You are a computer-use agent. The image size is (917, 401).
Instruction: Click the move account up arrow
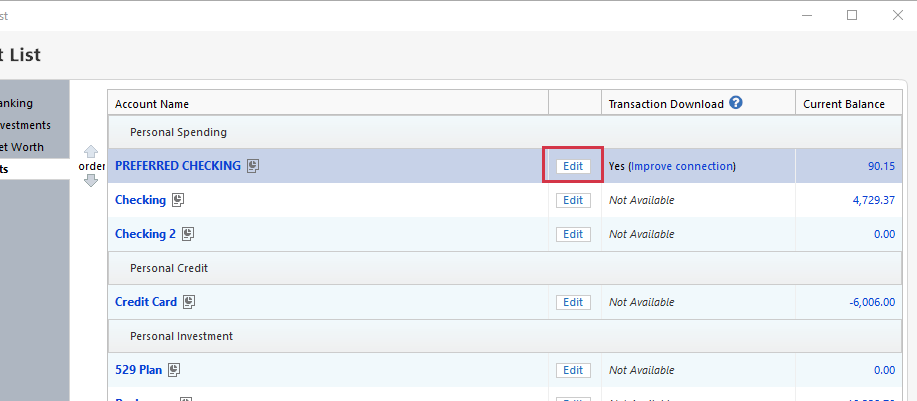tap(91, 152)
